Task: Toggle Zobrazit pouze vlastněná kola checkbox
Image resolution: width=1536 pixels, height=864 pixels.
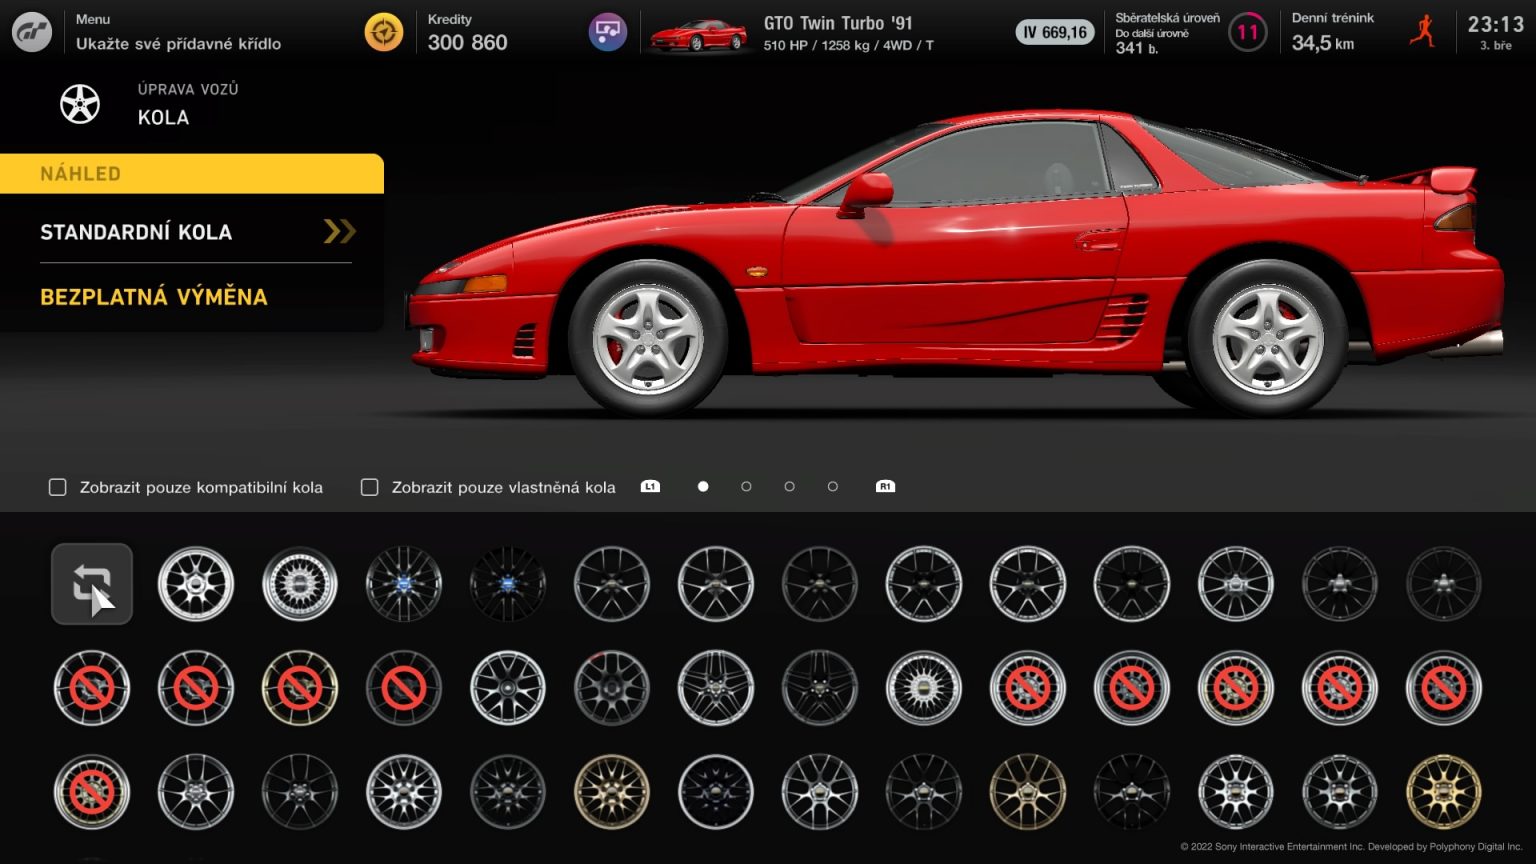Action: pyautogui.click(x=370, y=487)
